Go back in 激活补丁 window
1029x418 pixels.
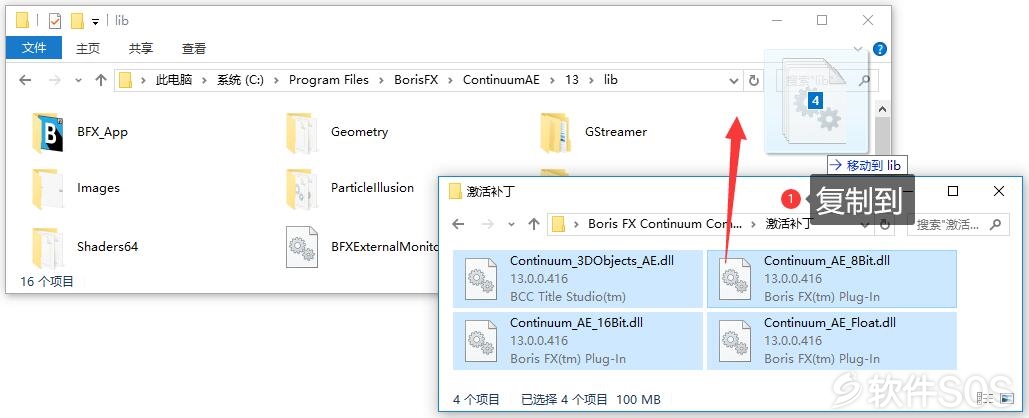click(x=458, y=224)
